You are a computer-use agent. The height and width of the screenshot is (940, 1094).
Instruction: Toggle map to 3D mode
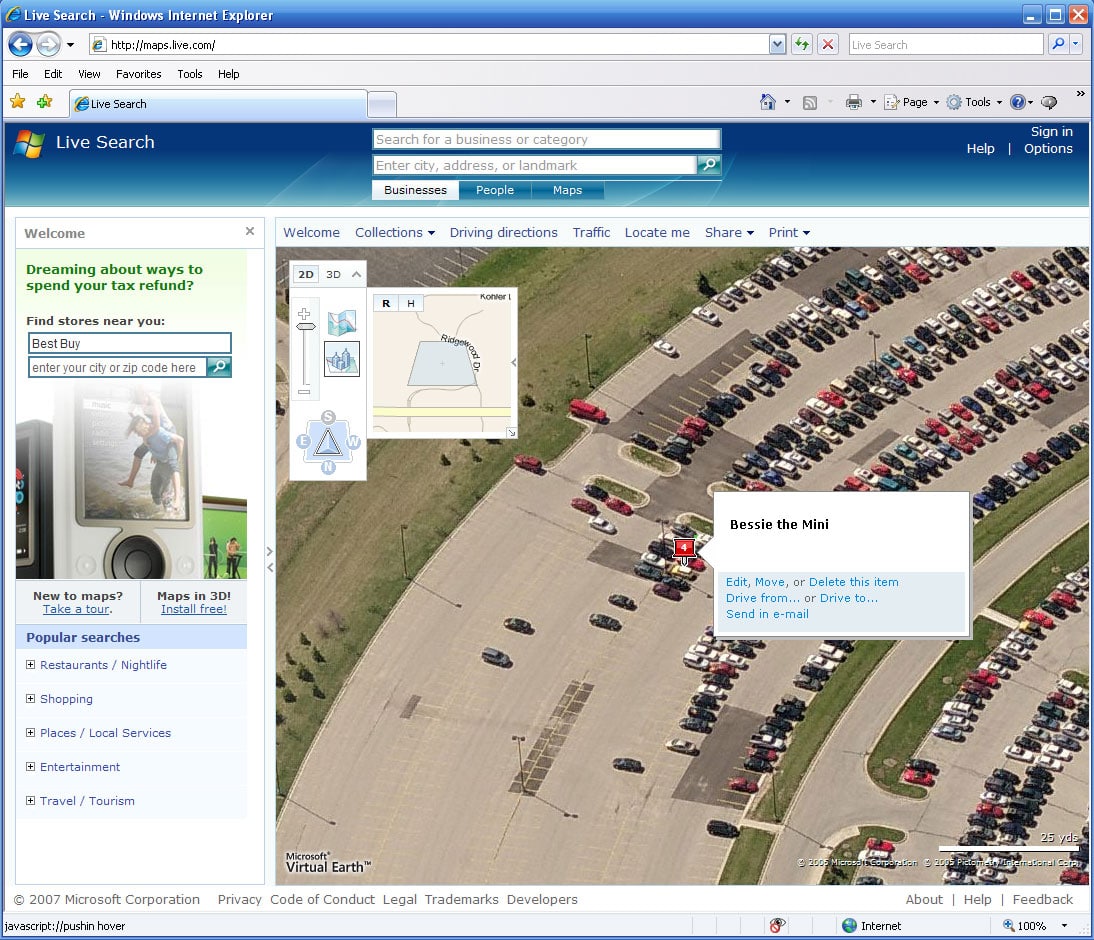pos(333,274)
